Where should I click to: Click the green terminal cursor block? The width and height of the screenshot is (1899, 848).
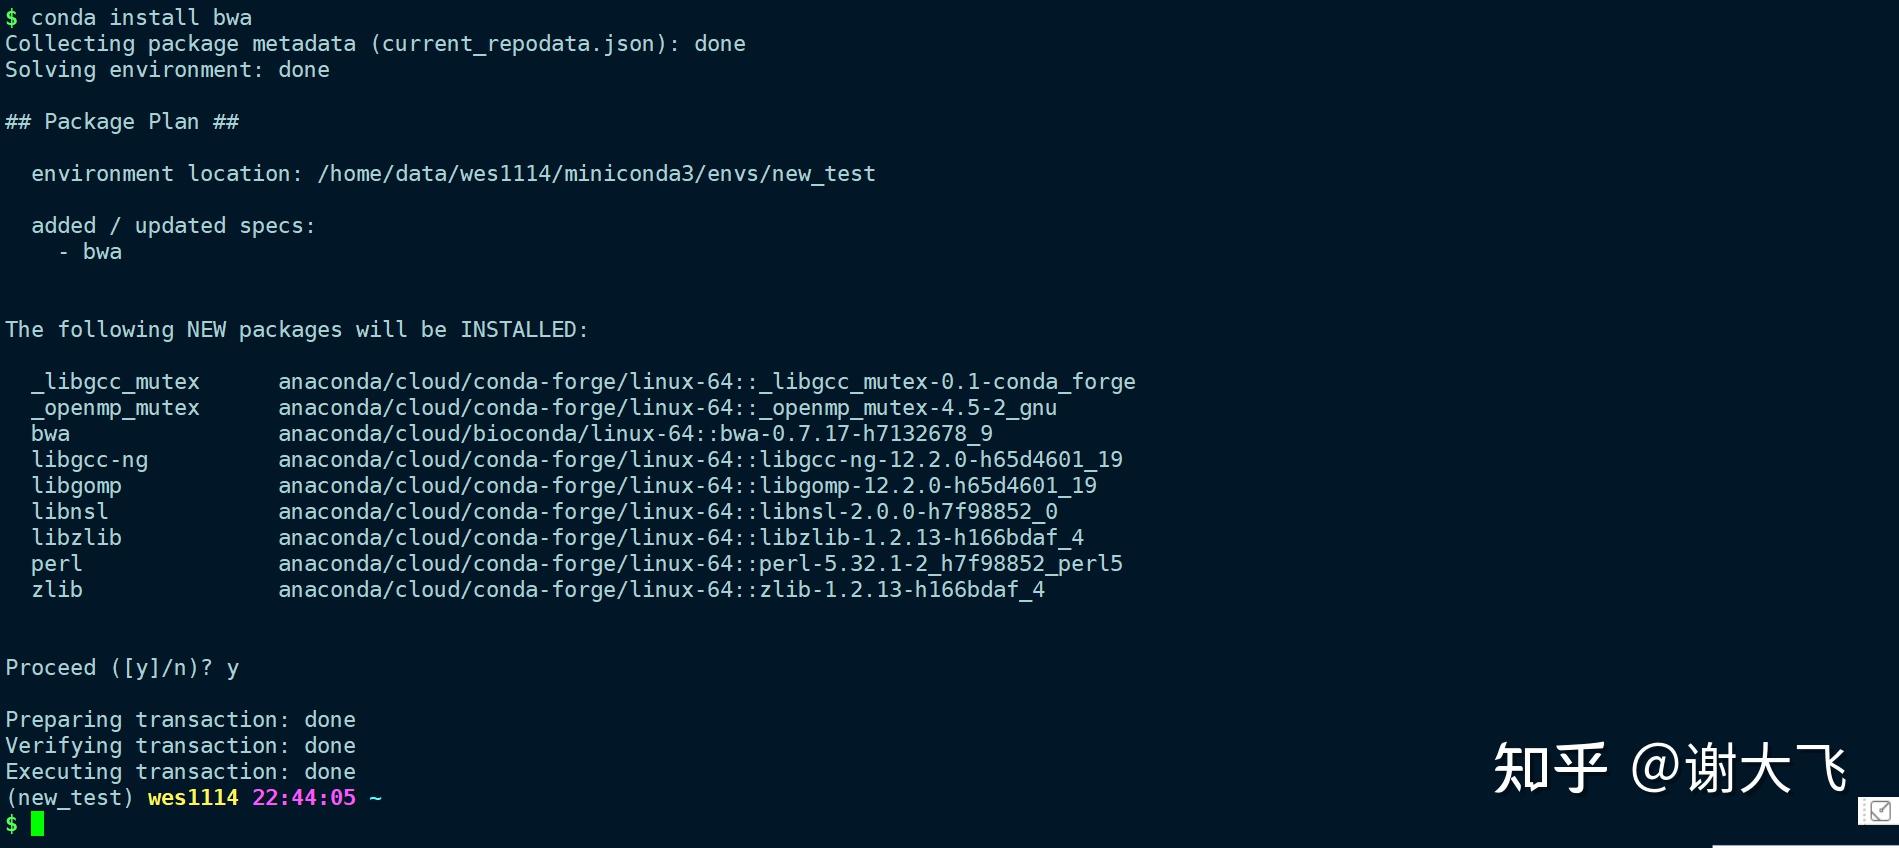pyautogui.click(x=37, y=824)
